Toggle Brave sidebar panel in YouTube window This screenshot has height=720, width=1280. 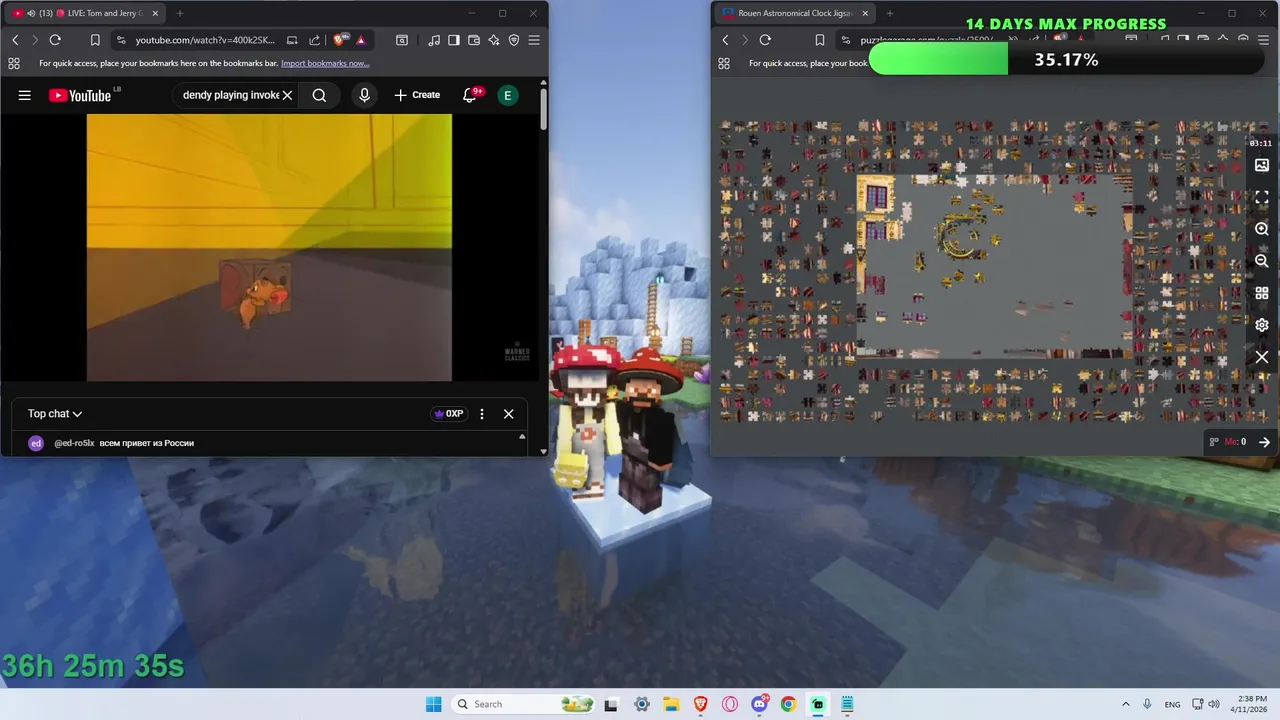(454, 40)
